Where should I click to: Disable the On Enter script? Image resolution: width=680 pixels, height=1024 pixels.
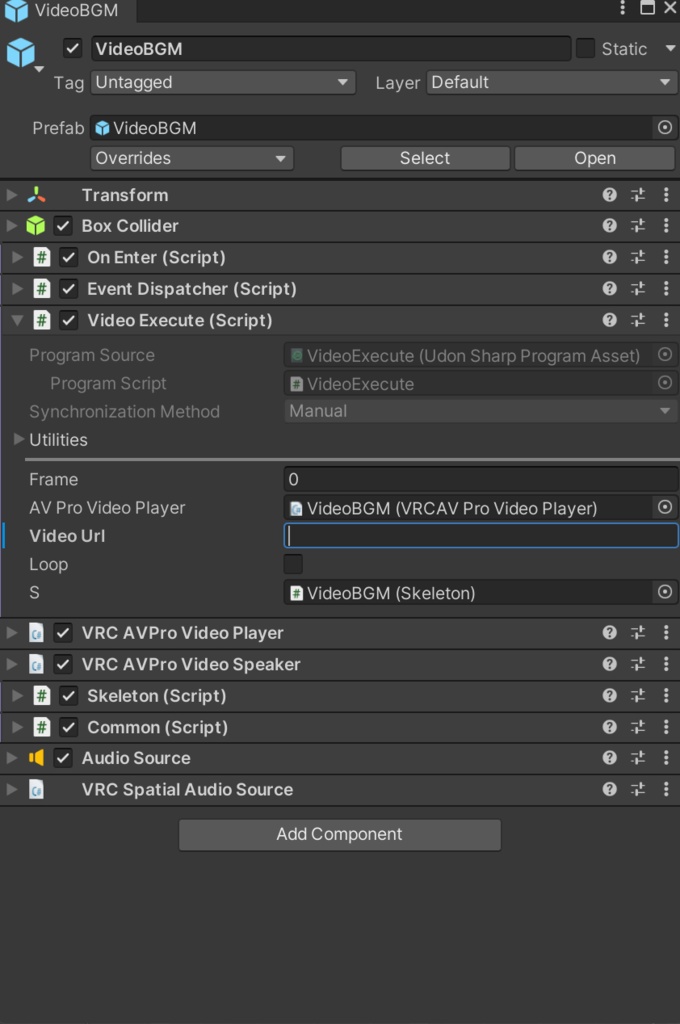tap(69, 257)
